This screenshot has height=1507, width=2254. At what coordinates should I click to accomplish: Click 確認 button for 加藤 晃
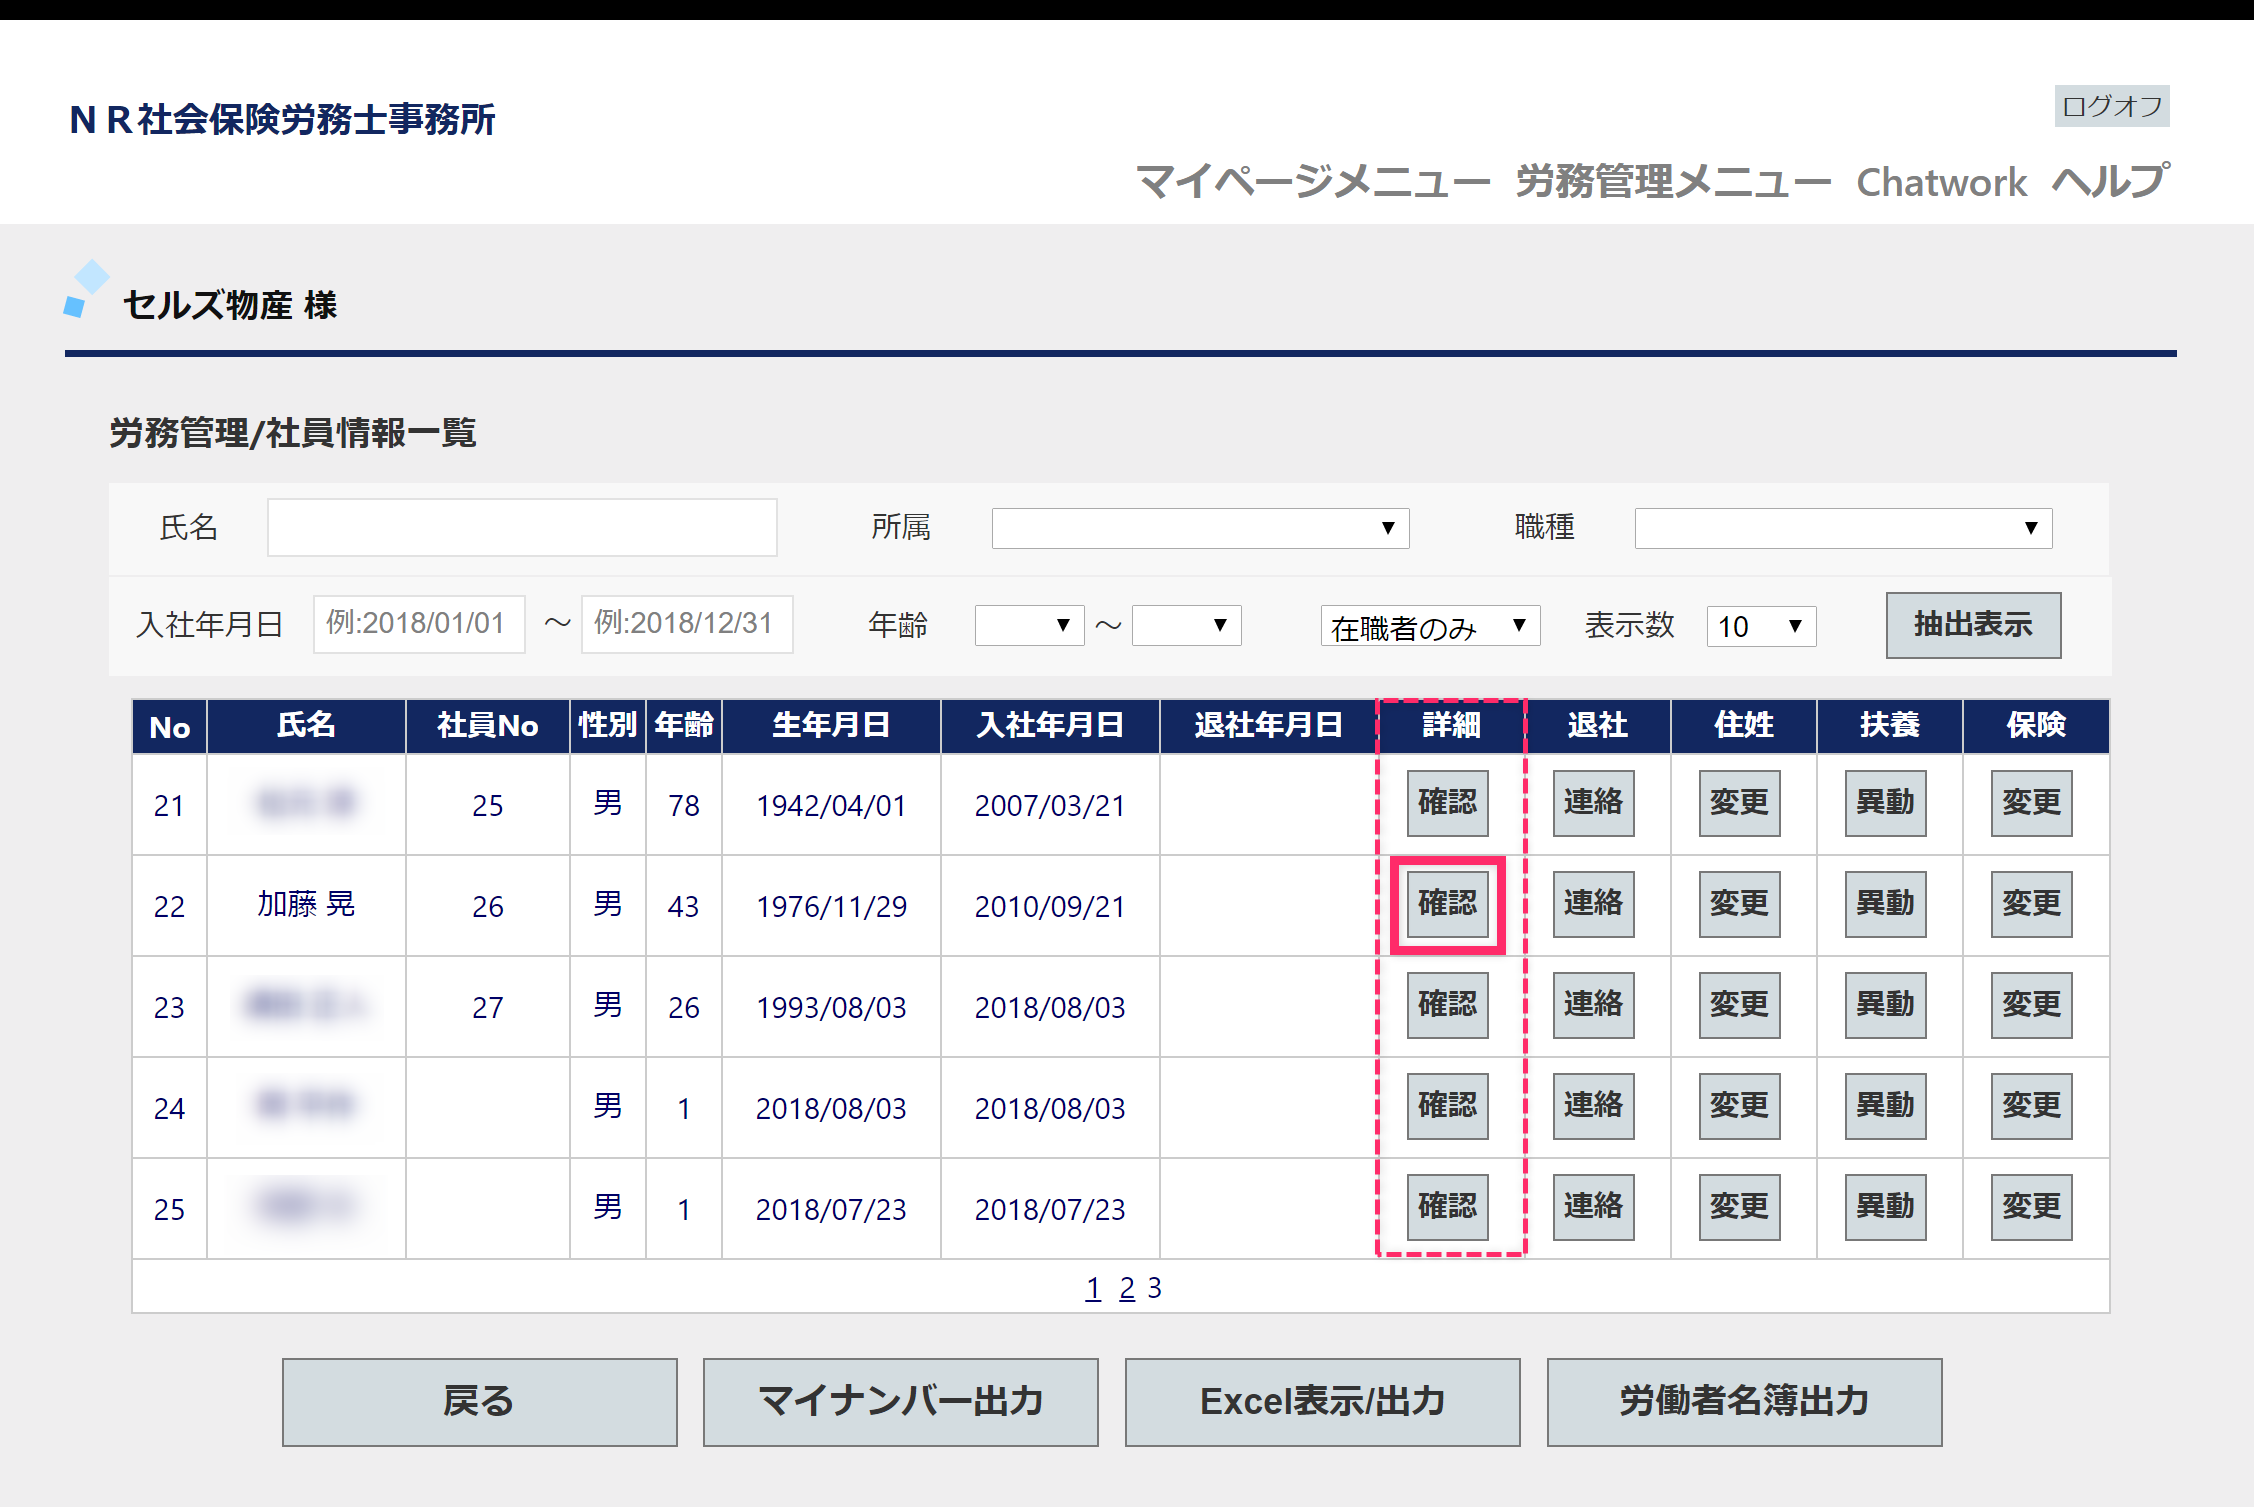point(1446,904)
